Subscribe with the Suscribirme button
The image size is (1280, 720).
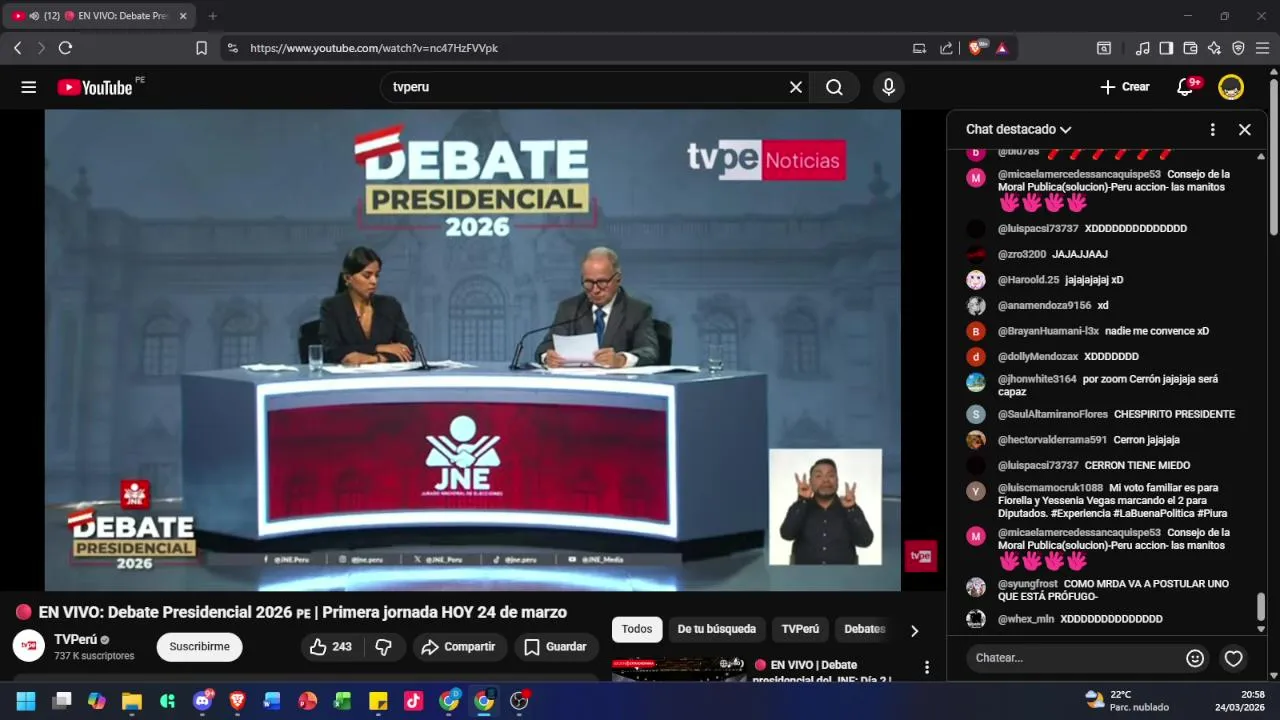click(x=199, y=647)
